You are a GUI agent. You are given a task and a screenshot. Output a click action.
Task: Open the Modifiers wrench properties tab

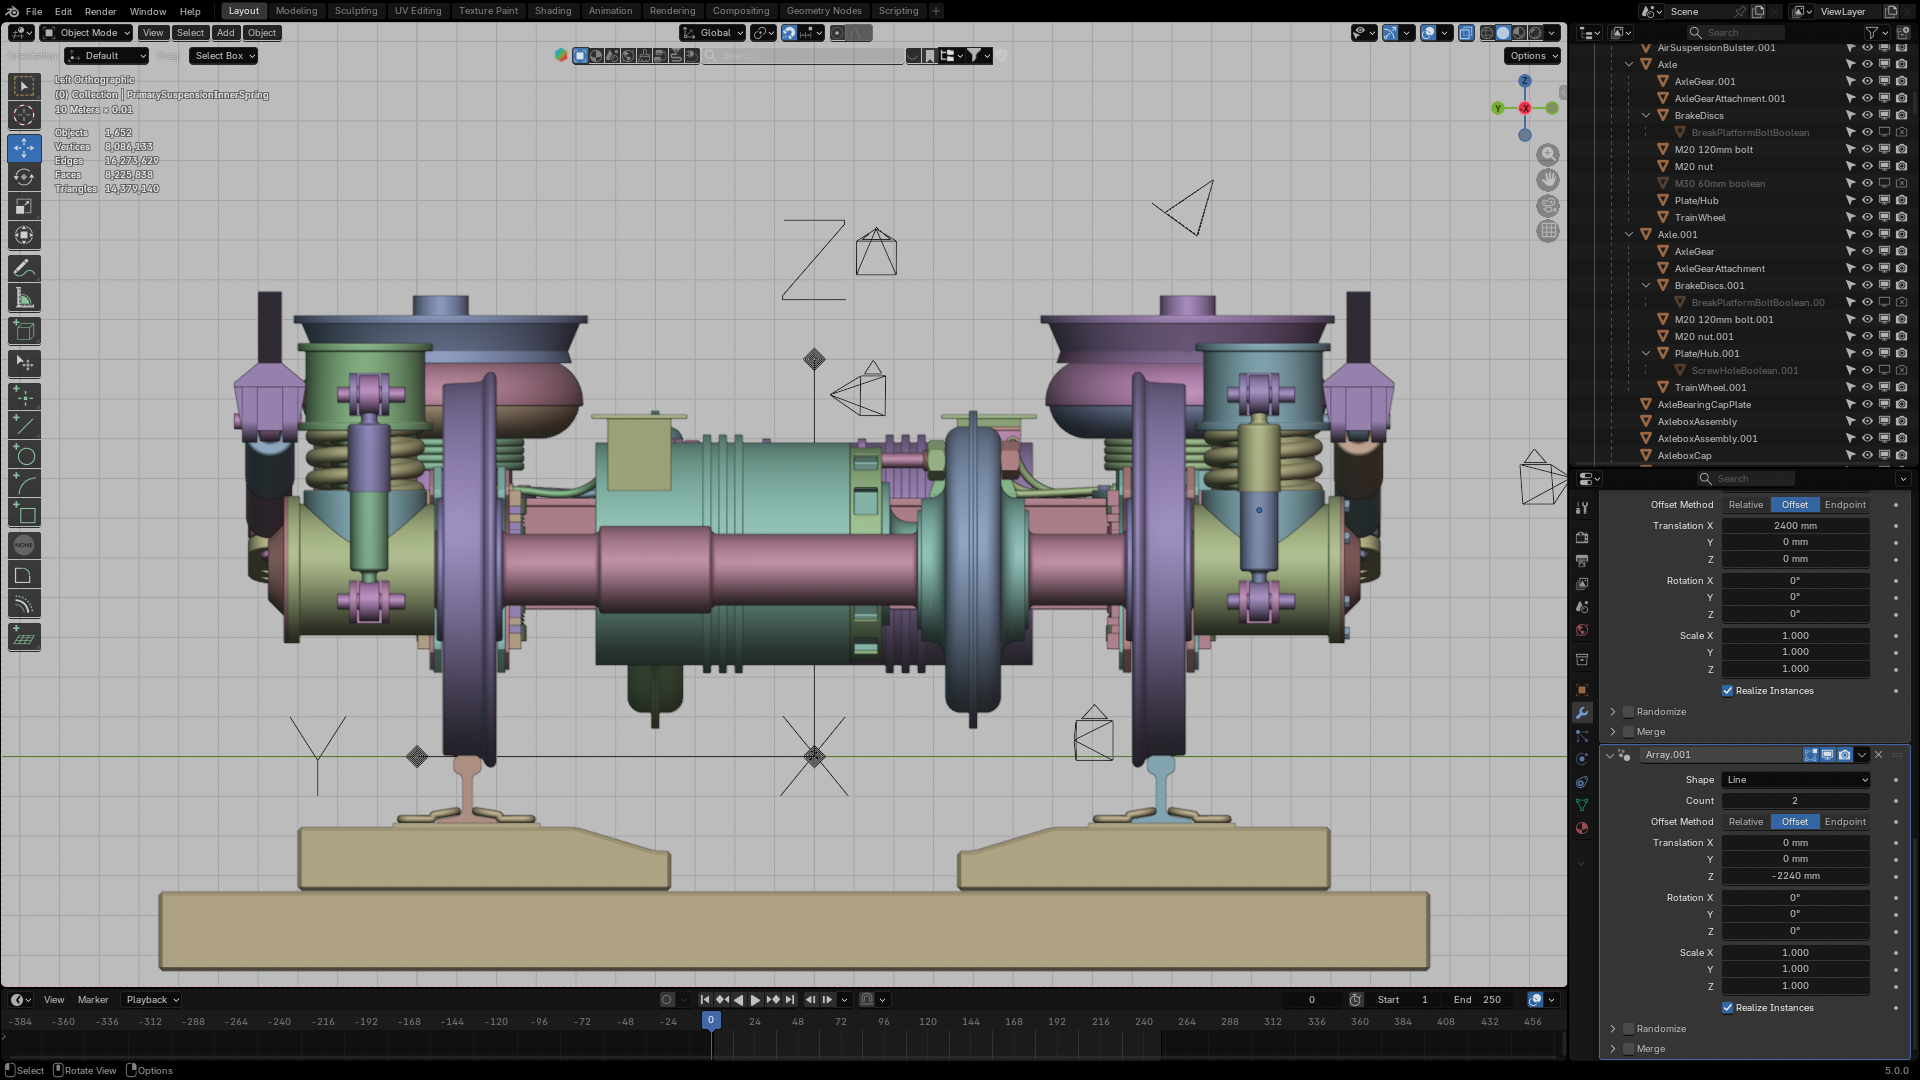pyautogui.click(x=1582, y=713)
